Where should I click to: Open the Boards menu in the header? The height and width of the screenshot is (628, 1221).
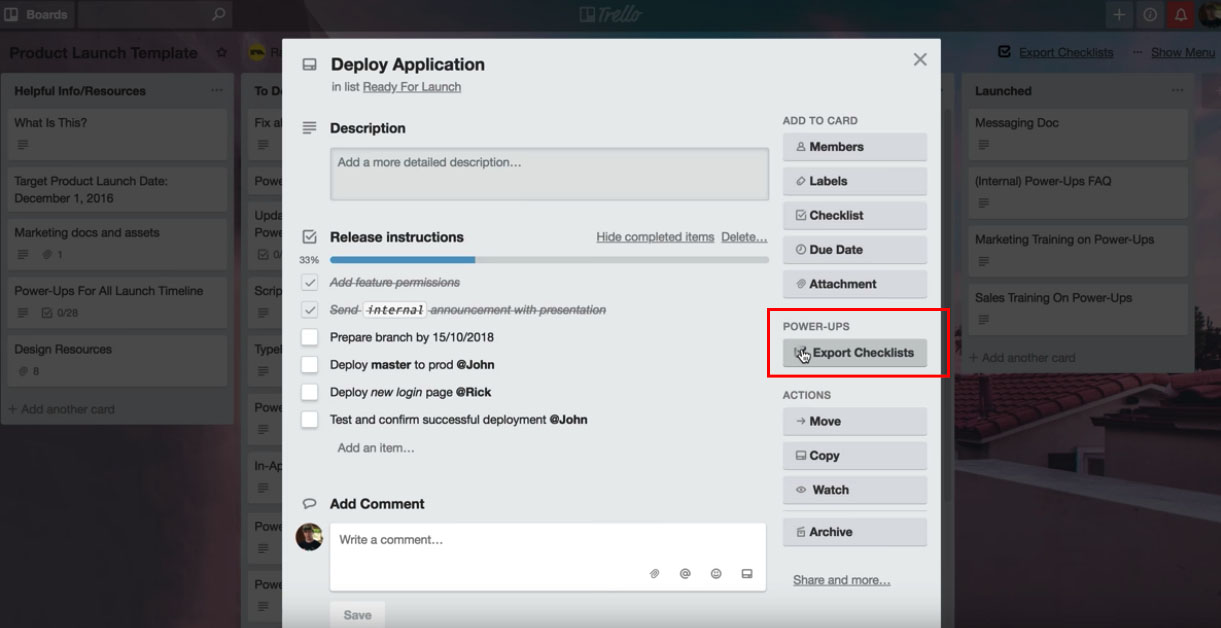click(x=37, y=15)
